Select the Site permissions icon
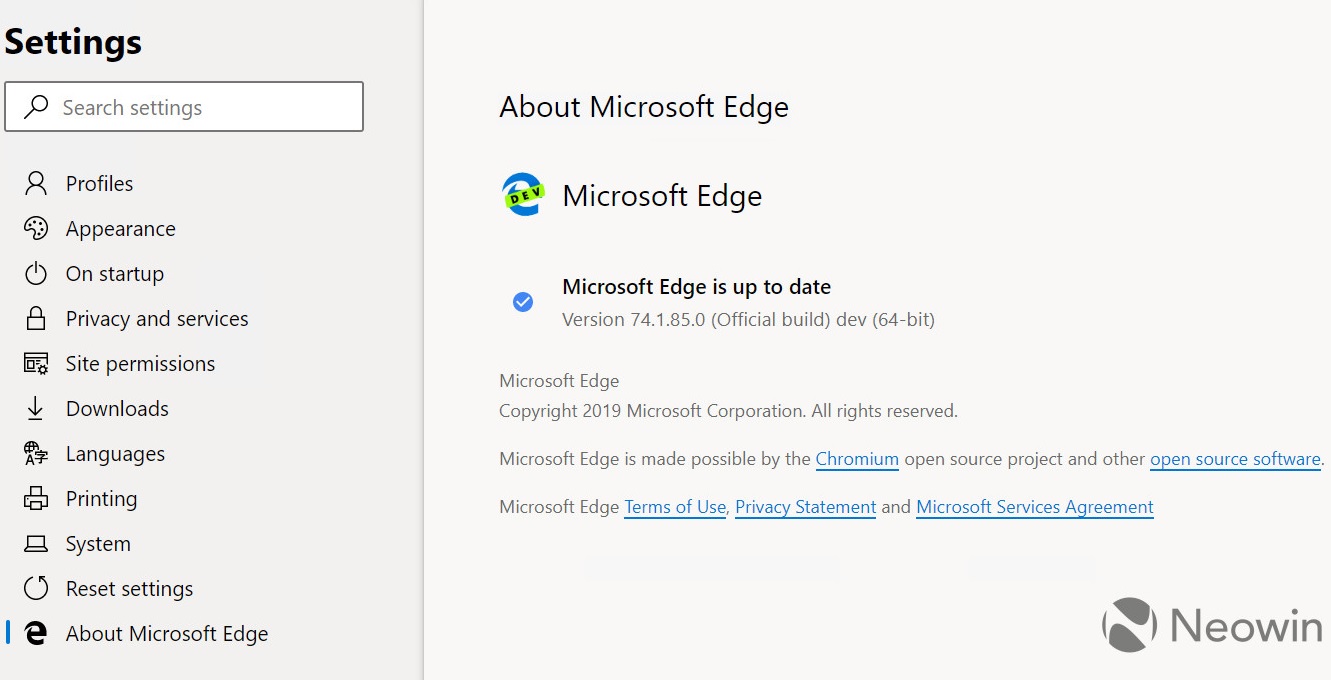1331x680 pixels. click(36, 363)
